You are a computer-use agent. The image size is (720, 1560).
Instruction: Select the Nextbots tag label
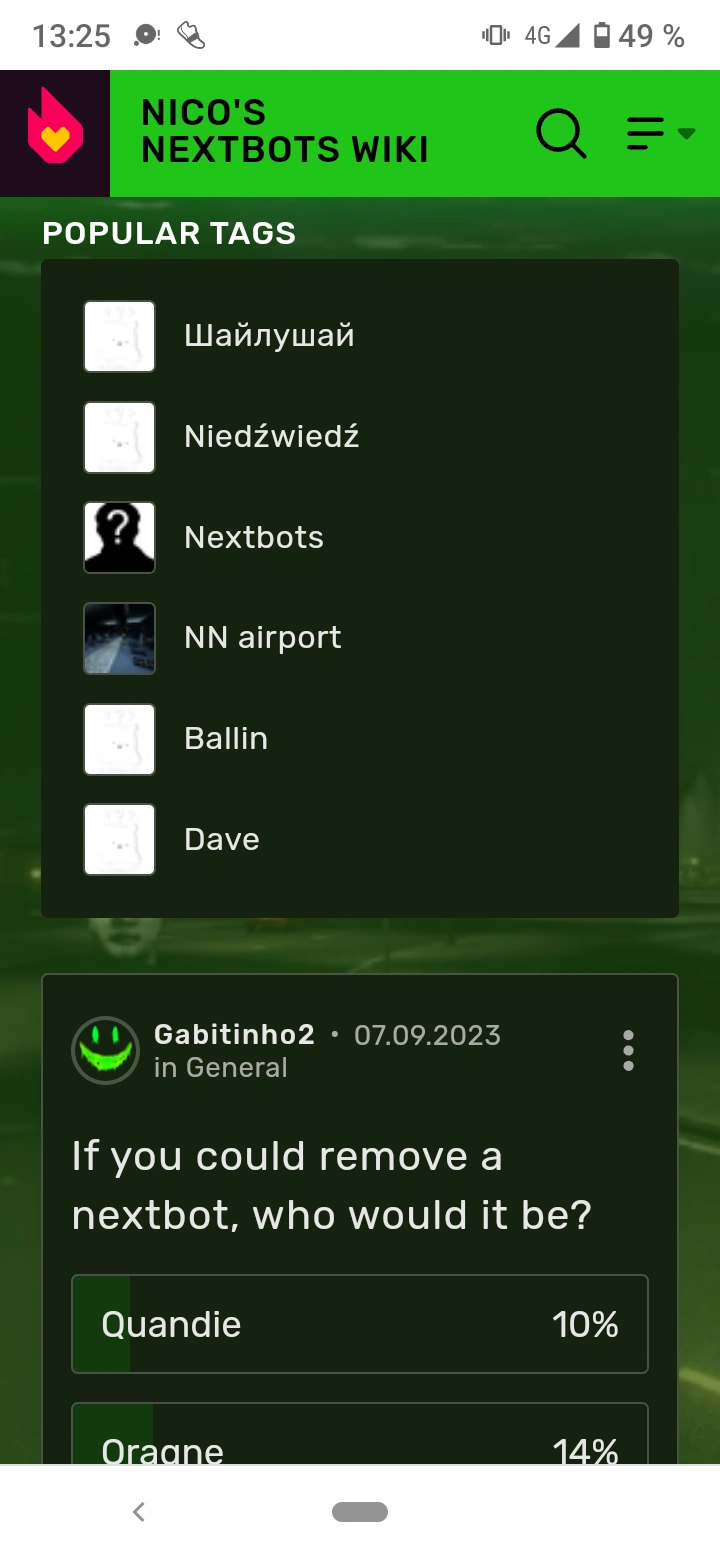pos(254,537)
